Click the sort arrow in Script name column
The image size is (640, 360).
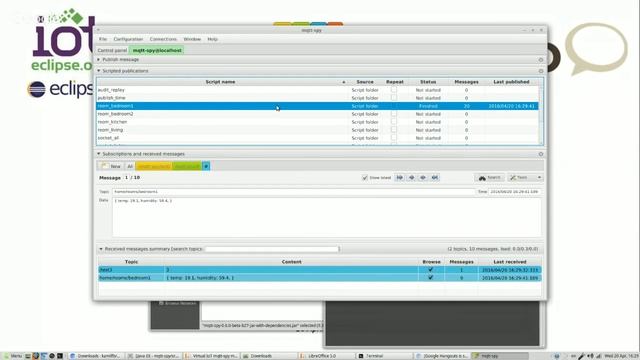344,82
